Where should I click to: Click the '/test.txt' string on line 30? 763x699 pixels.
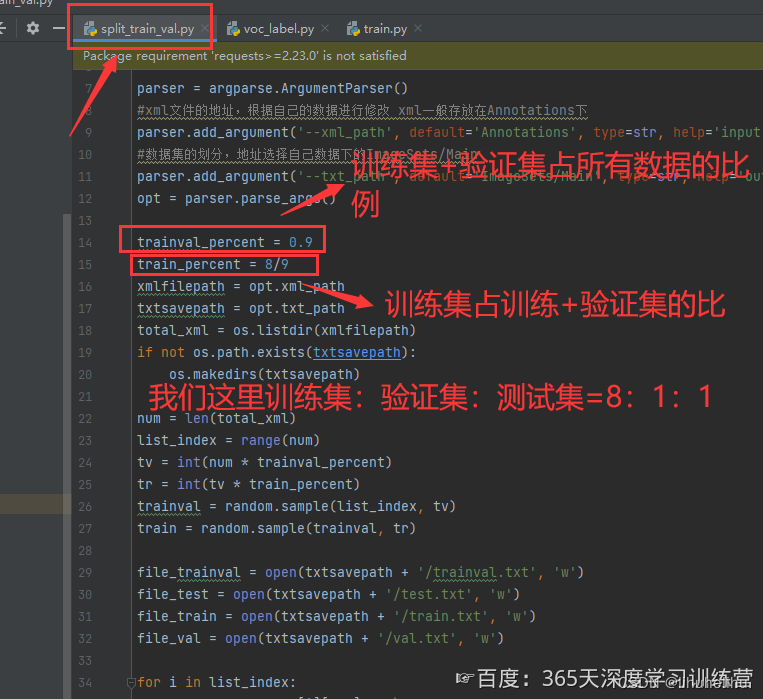(429, 594)
